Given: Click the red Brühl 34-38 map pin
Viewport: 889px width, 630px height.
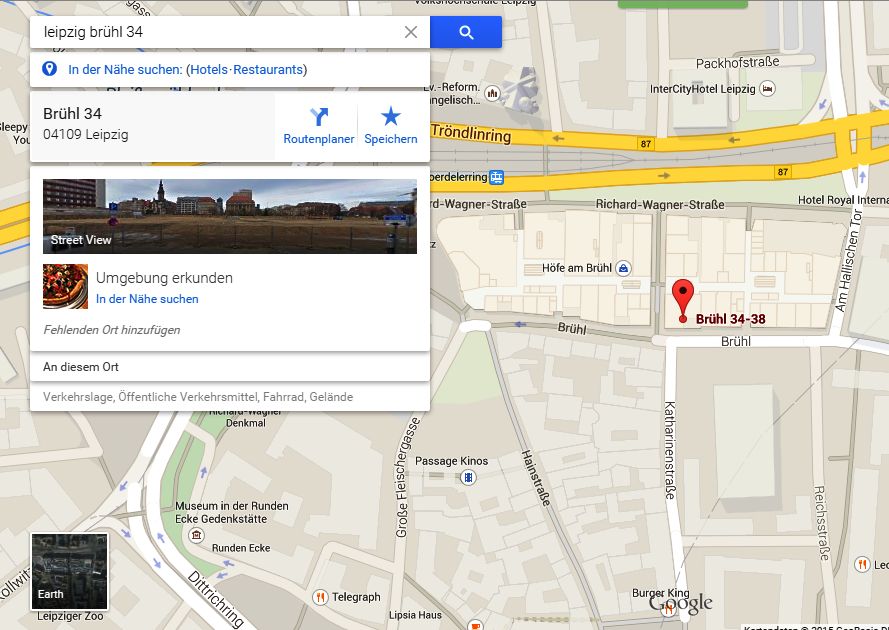Looking at the screenshot, I should 683,301.
